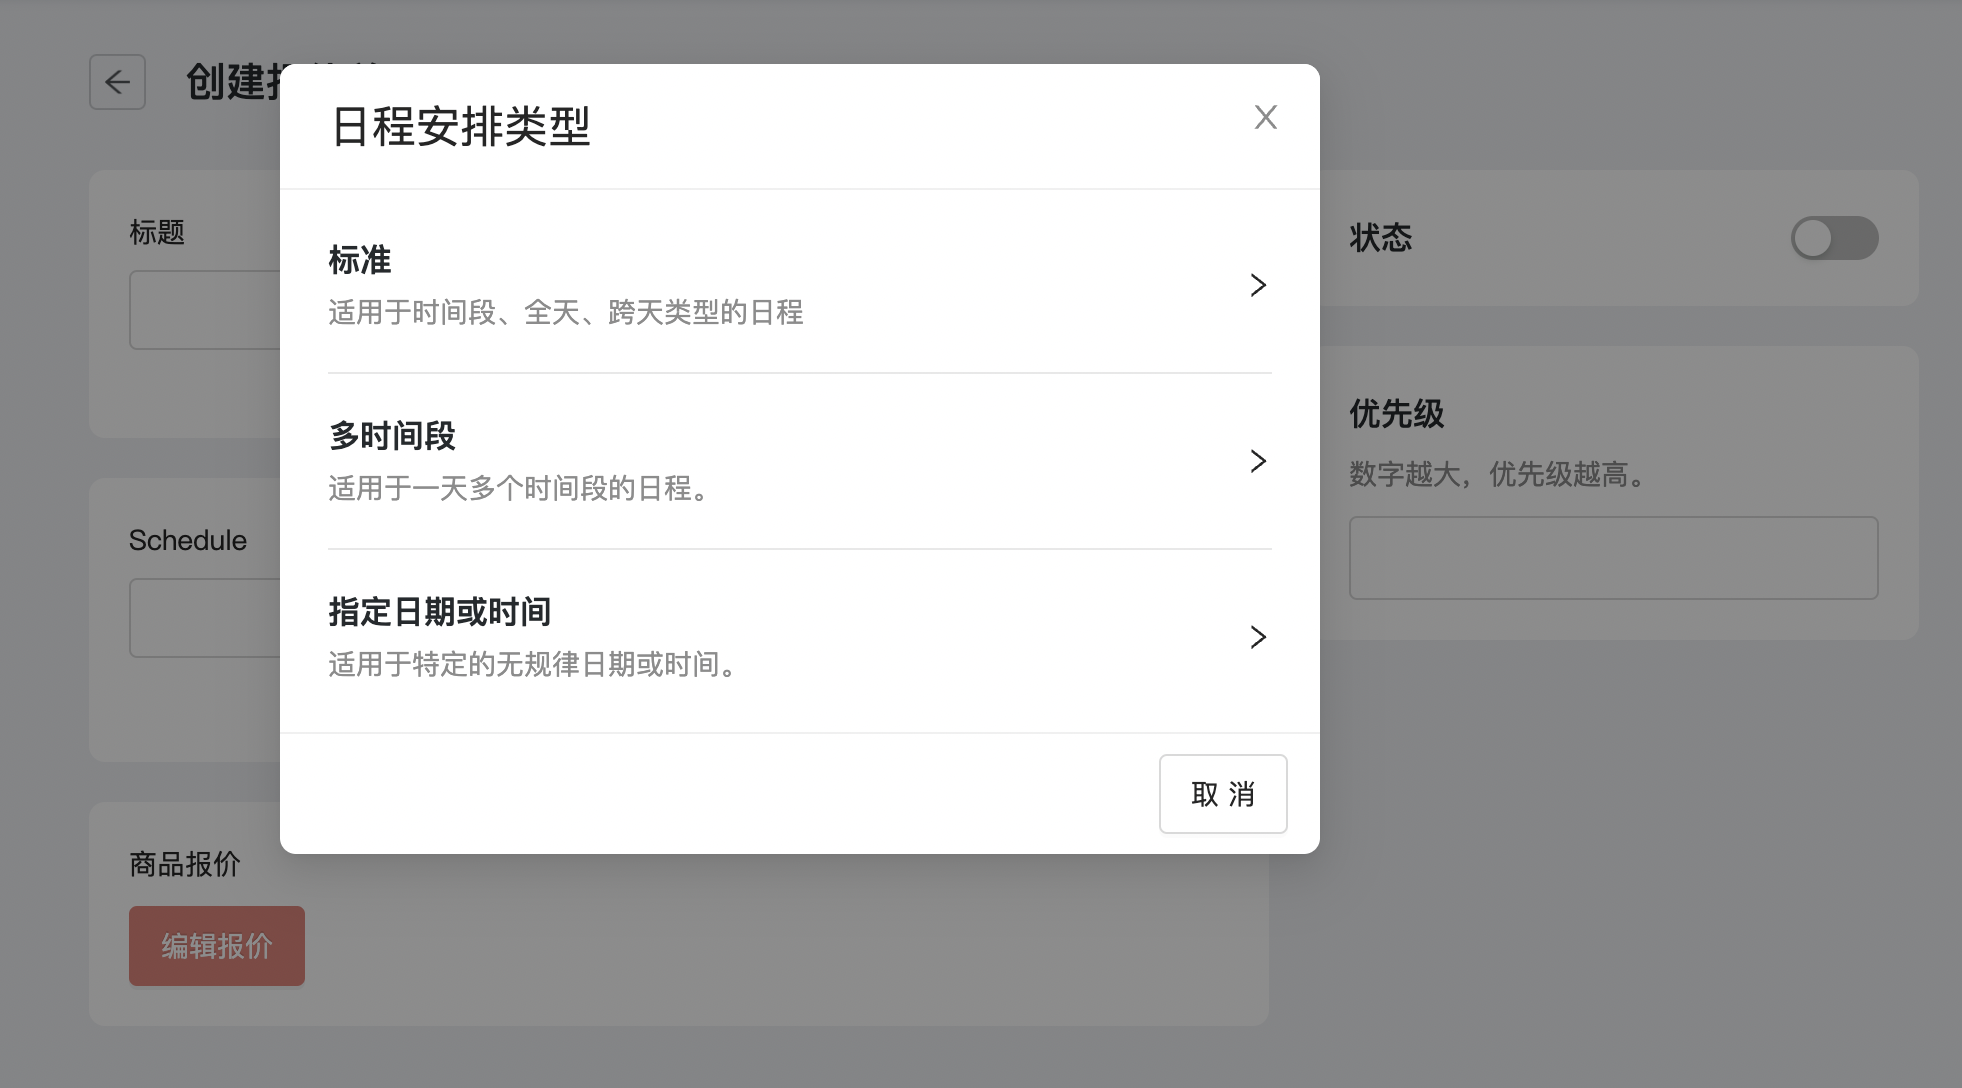Close the 日程安排类型 dialog with X icon

[1265, 117]
